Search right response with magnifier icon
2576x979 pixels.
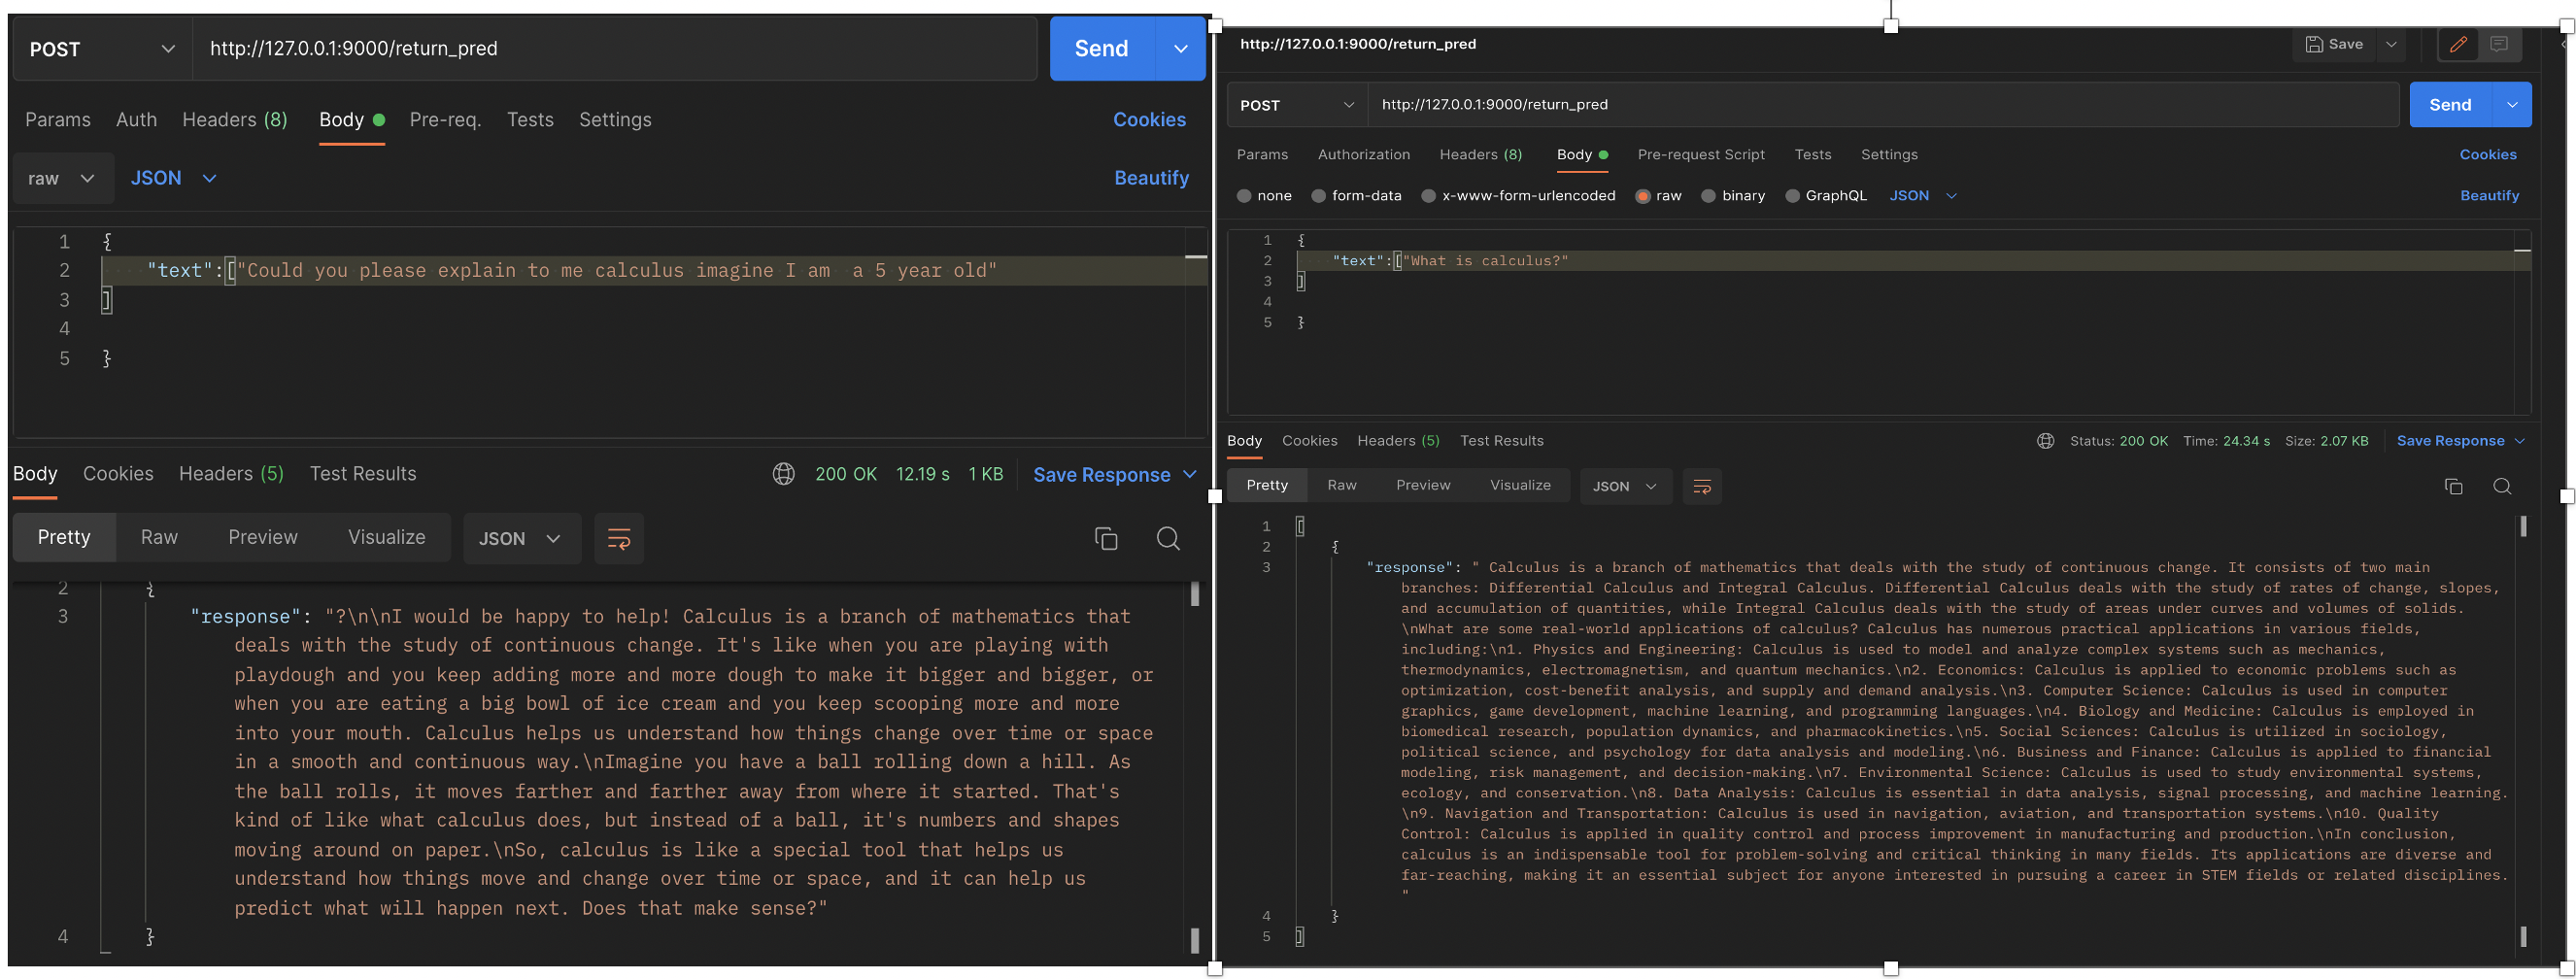(2502, 486)
